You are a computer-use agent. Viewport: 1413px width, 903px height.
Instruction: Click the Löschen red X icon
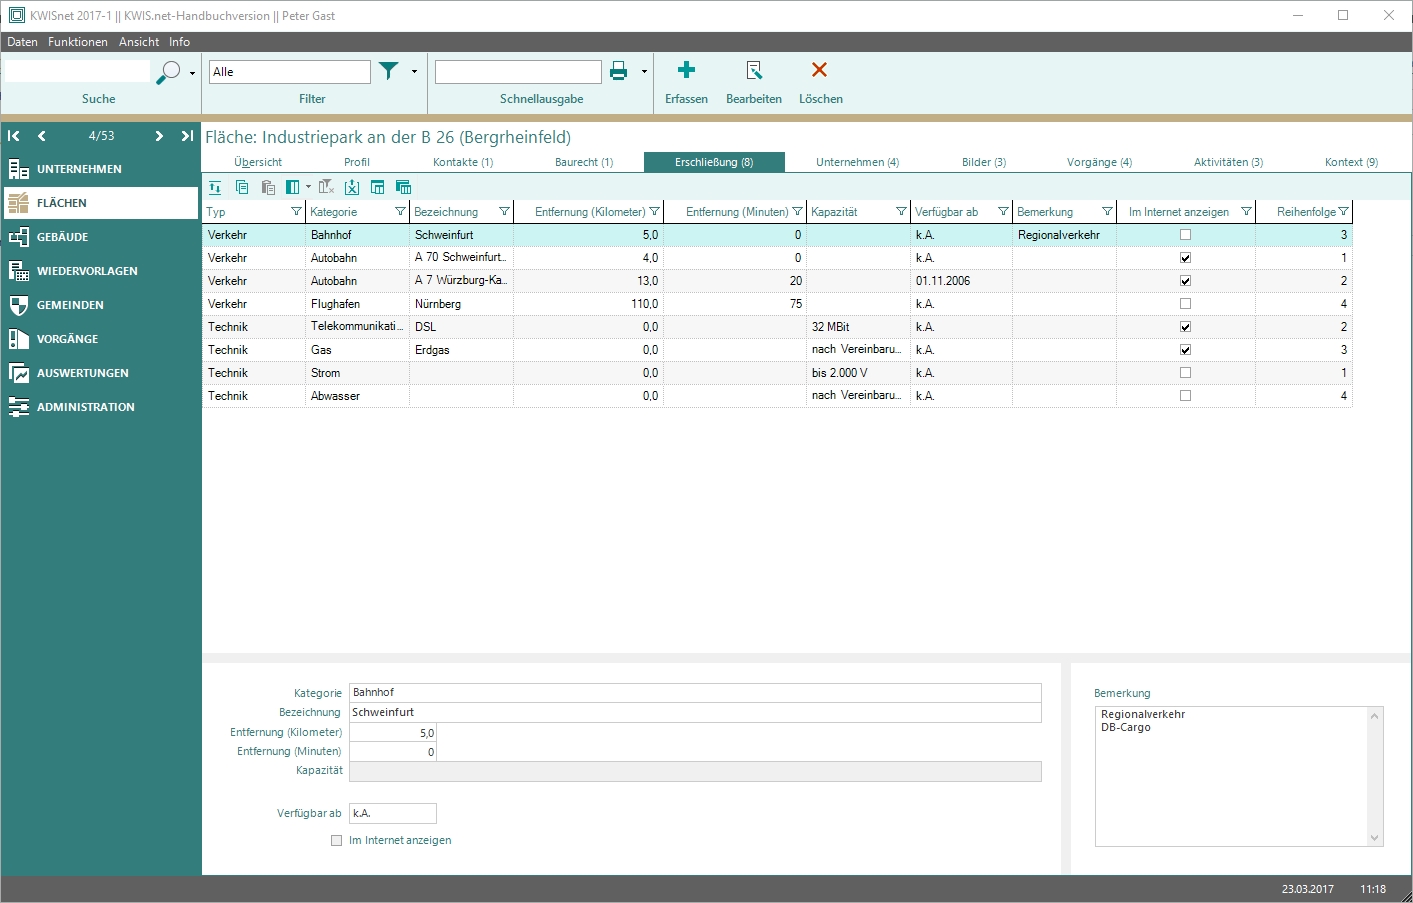(x=819, y=70)
